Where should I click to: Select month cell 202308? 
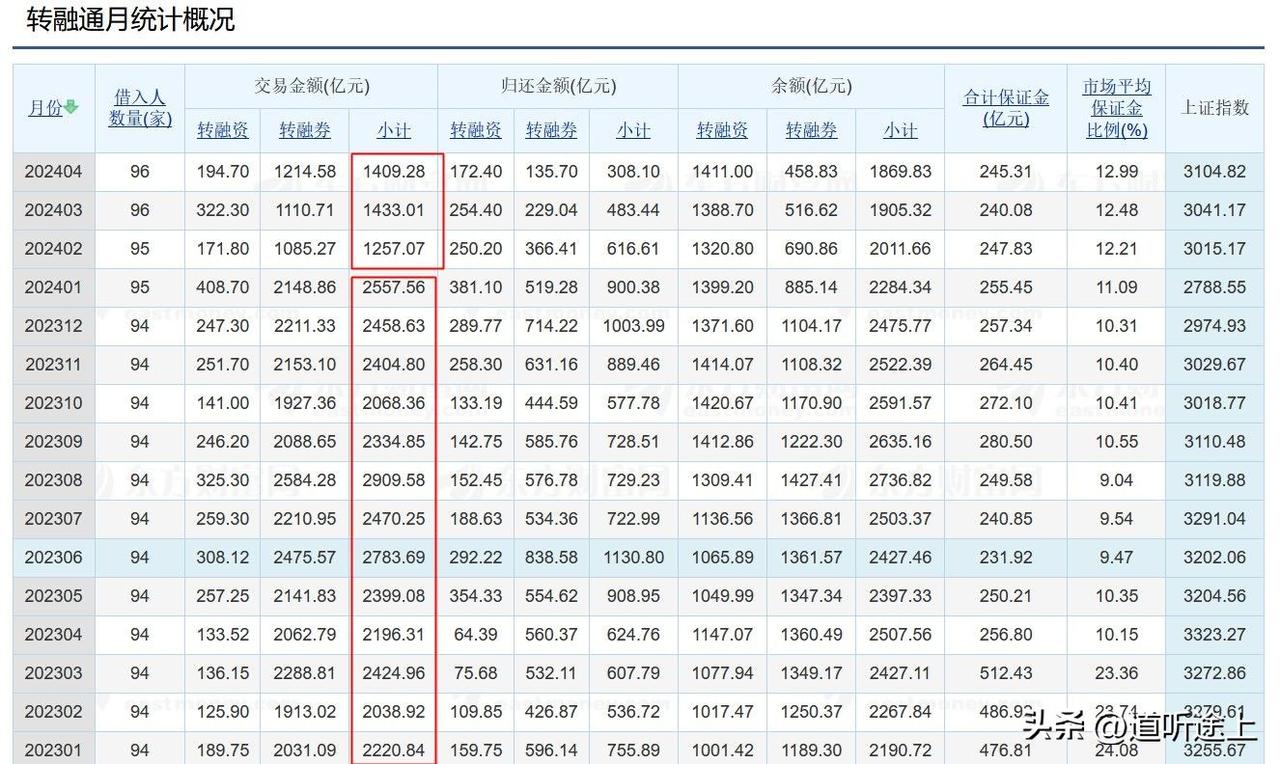(54, 480)
